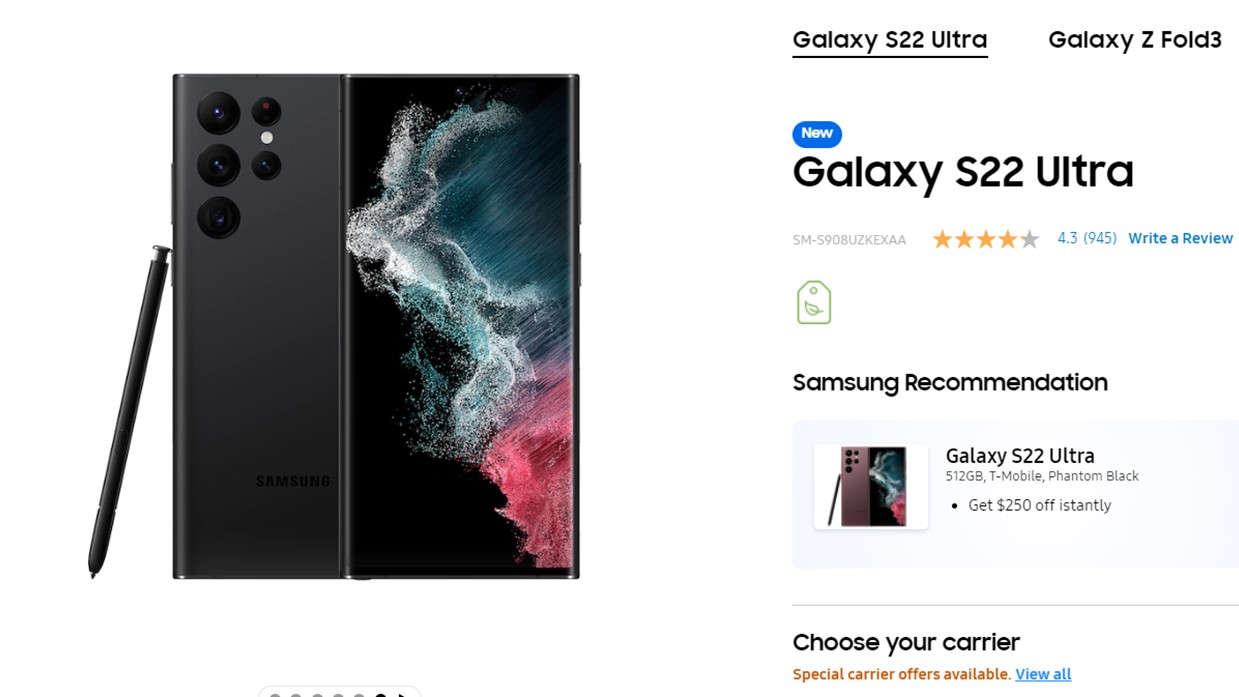Click the Choose your carrier heading
The width and height of the screenshot is (1239, 697).
[906, 642]
